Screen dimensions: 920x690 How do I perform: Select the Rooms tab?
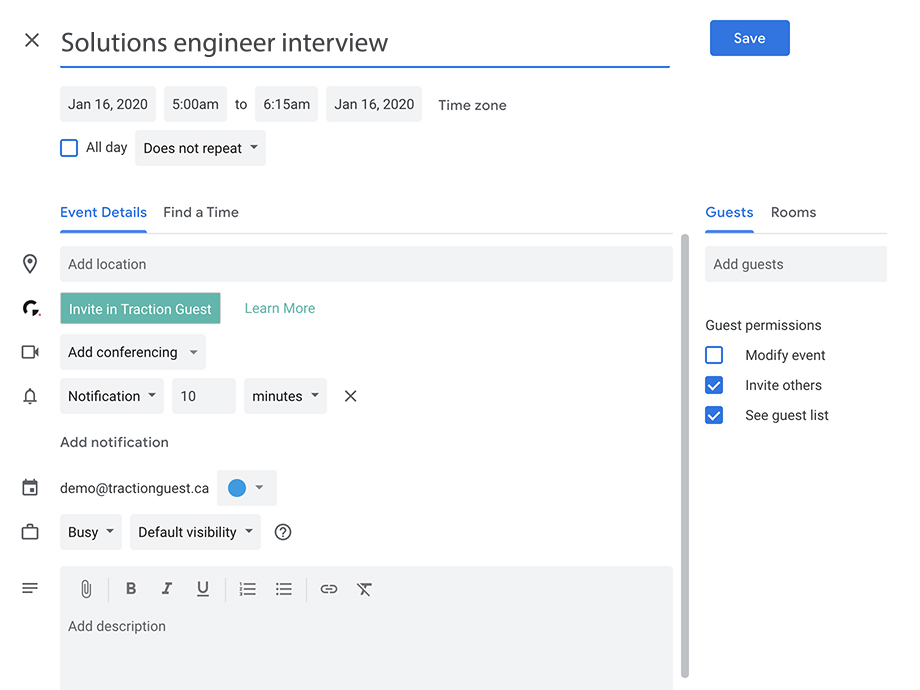tap(793, 212)
